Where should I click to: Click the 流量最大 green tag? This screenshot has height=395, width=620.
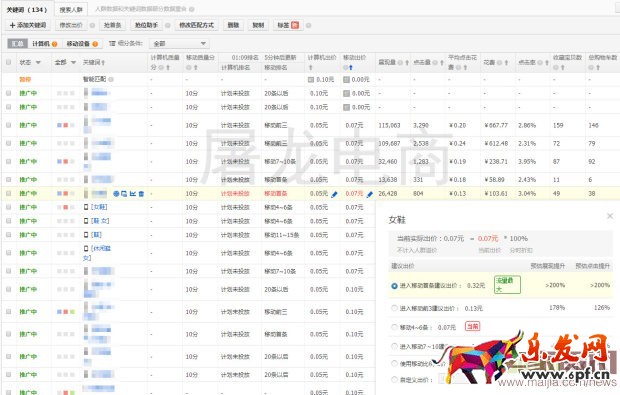tap(507, 285)
